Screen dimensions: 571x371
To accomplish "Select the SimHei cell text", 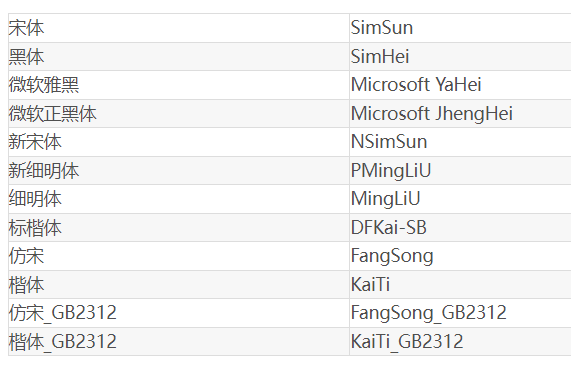I will [x=380, y=57].
